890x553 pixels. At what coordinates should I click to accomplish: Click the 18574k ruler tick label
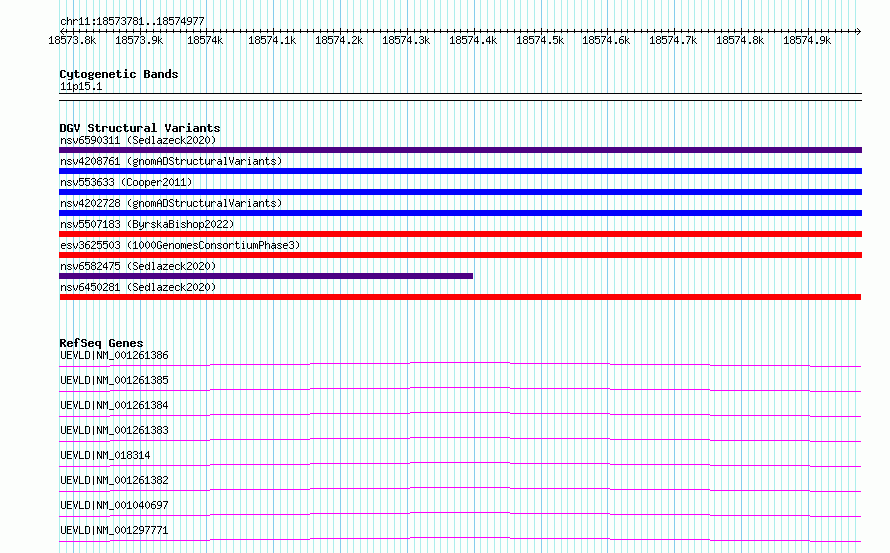(205, 40)
